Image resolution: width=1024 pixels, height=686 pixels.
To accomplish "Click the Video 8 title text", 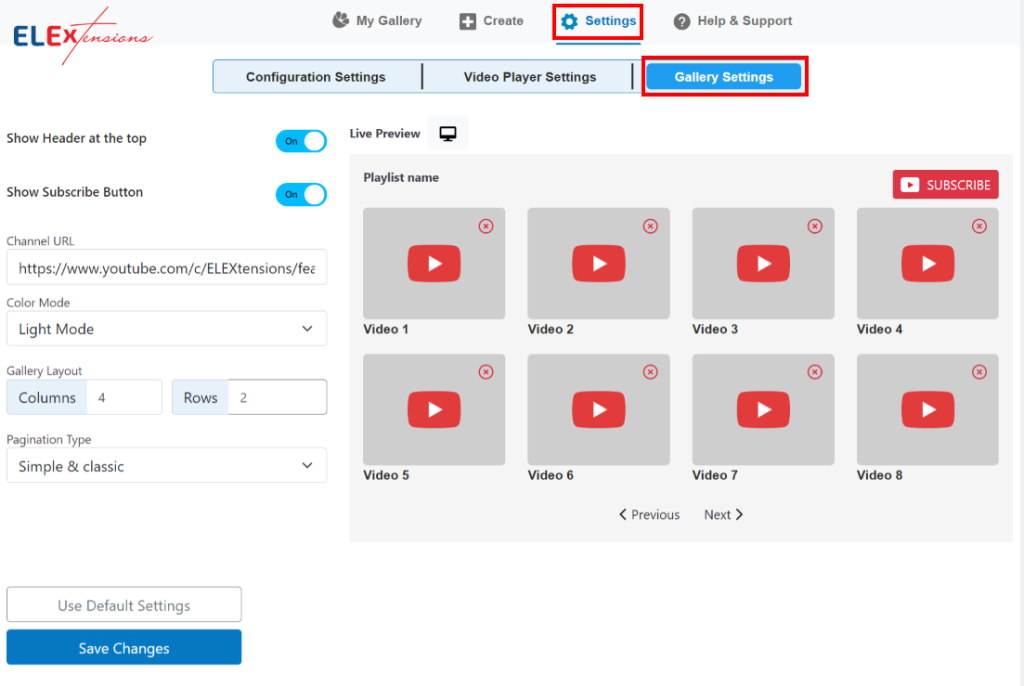I will click(880, 476).
